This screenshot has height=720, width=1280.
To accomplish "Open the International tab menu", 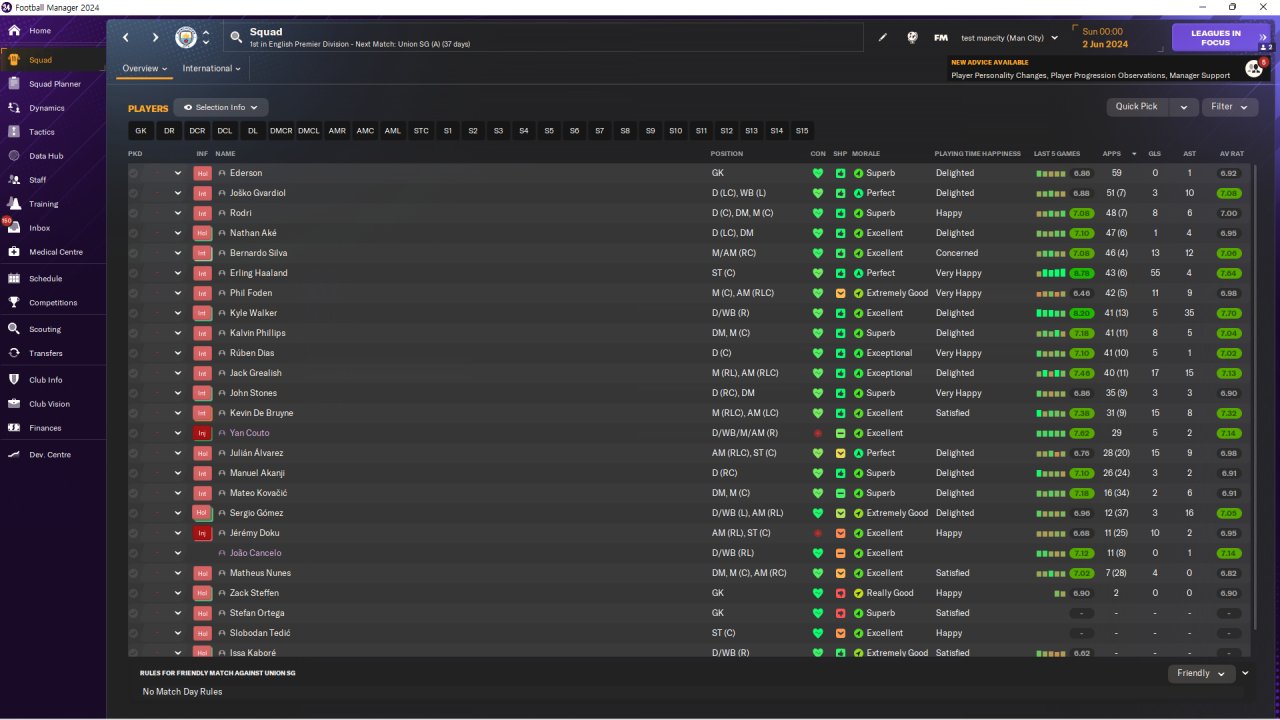I will click(212, 69).
